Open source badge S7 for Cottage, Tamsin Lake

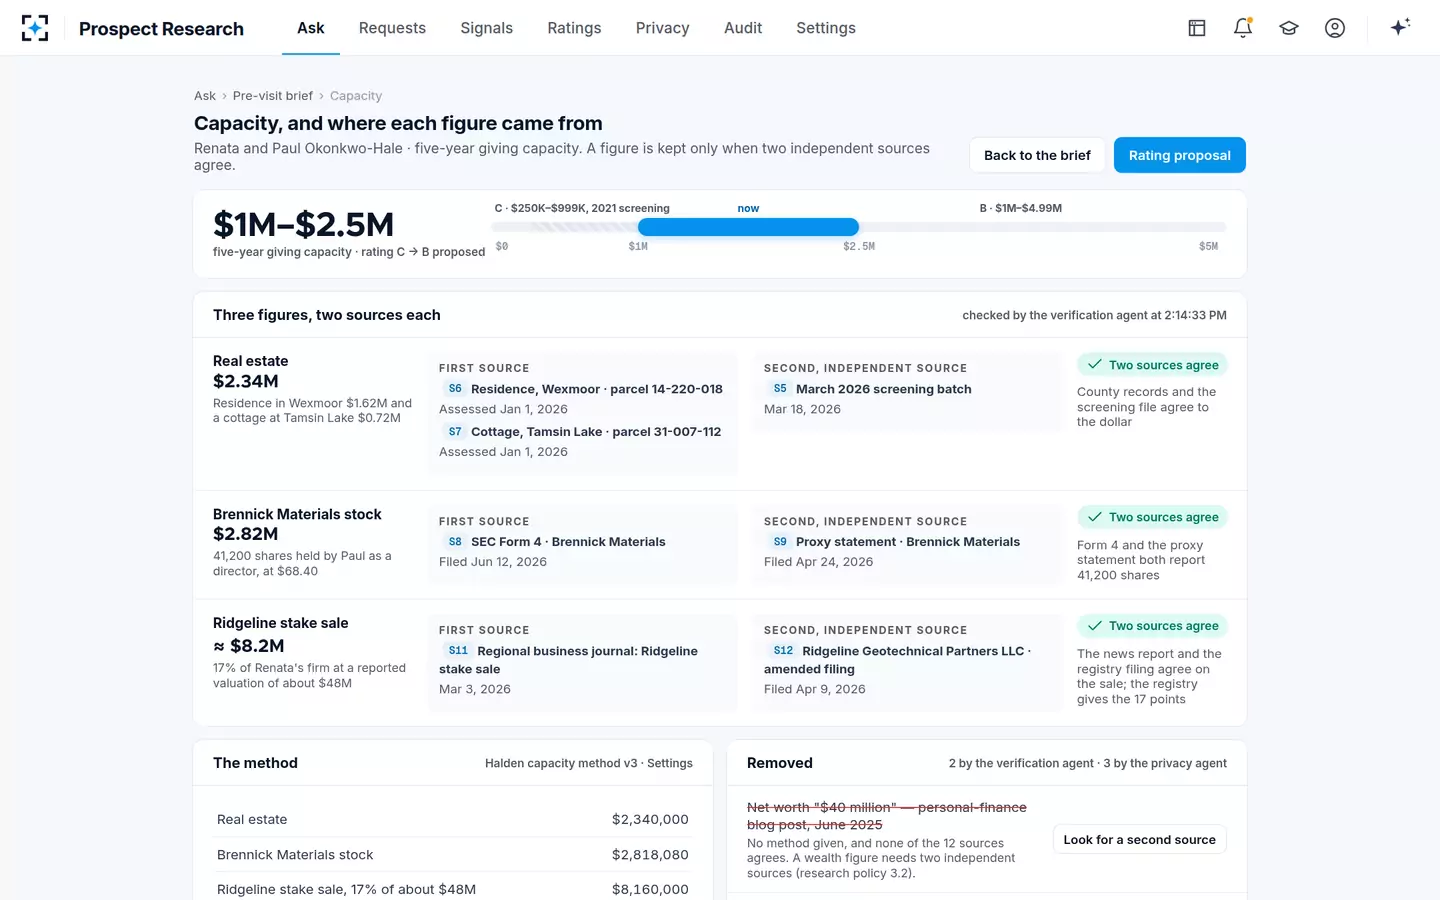[455, 432]
